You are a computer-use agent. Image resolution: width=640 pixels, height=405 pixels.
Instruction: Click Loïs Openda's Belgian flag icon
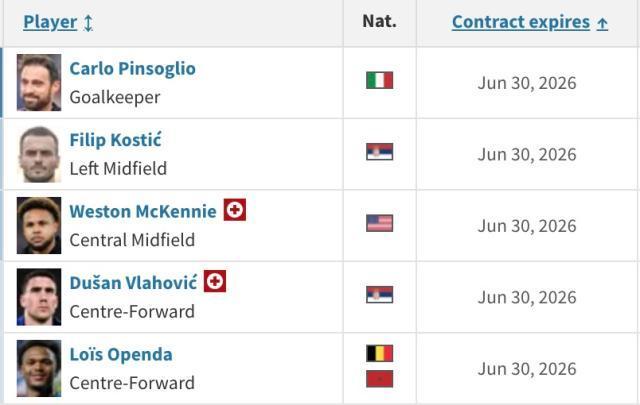pos(379,353)
